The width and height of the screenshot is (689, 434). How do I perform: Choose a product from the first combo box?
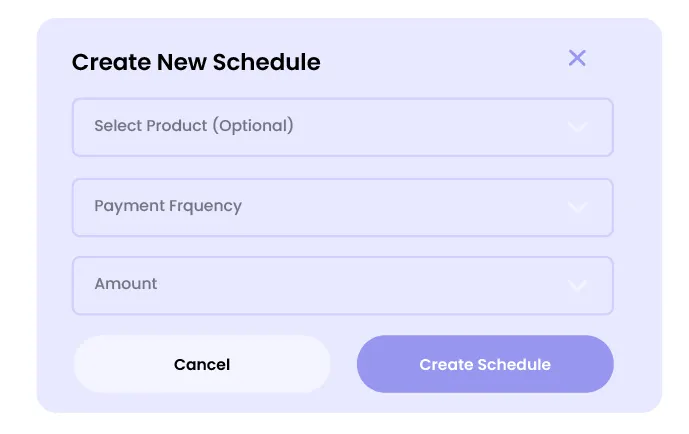click(x=342, y=127)
